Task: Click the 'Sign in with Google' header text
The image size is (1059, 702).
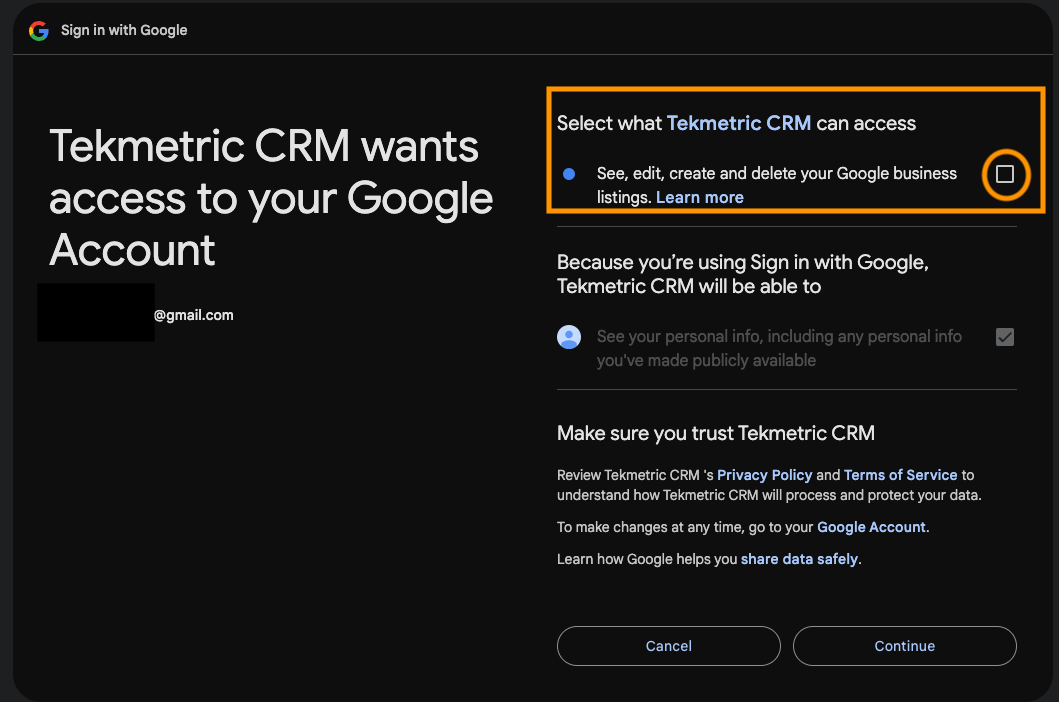Action: pos(124,30)
